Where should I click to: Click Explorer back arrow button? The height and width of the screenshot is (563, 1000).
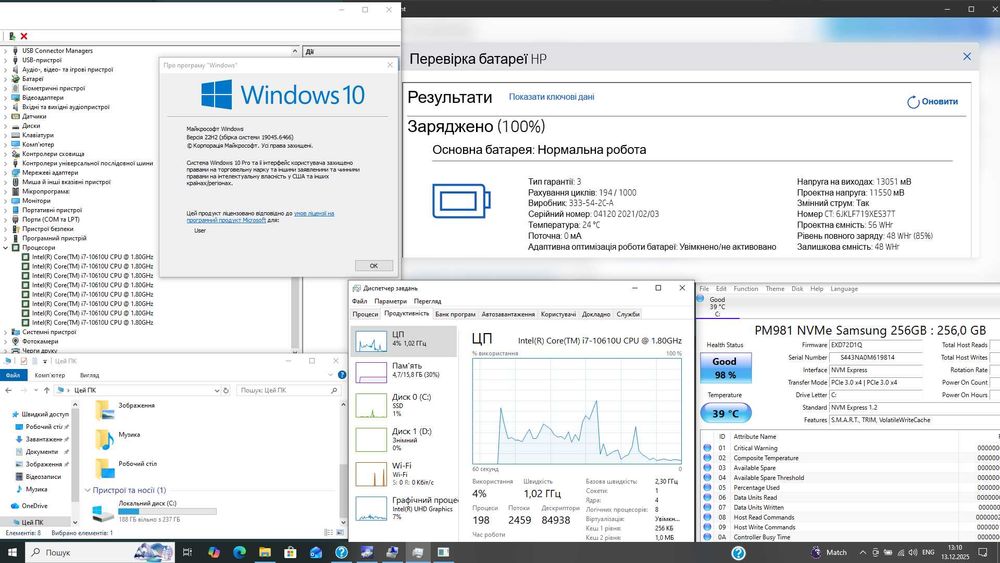8,390
